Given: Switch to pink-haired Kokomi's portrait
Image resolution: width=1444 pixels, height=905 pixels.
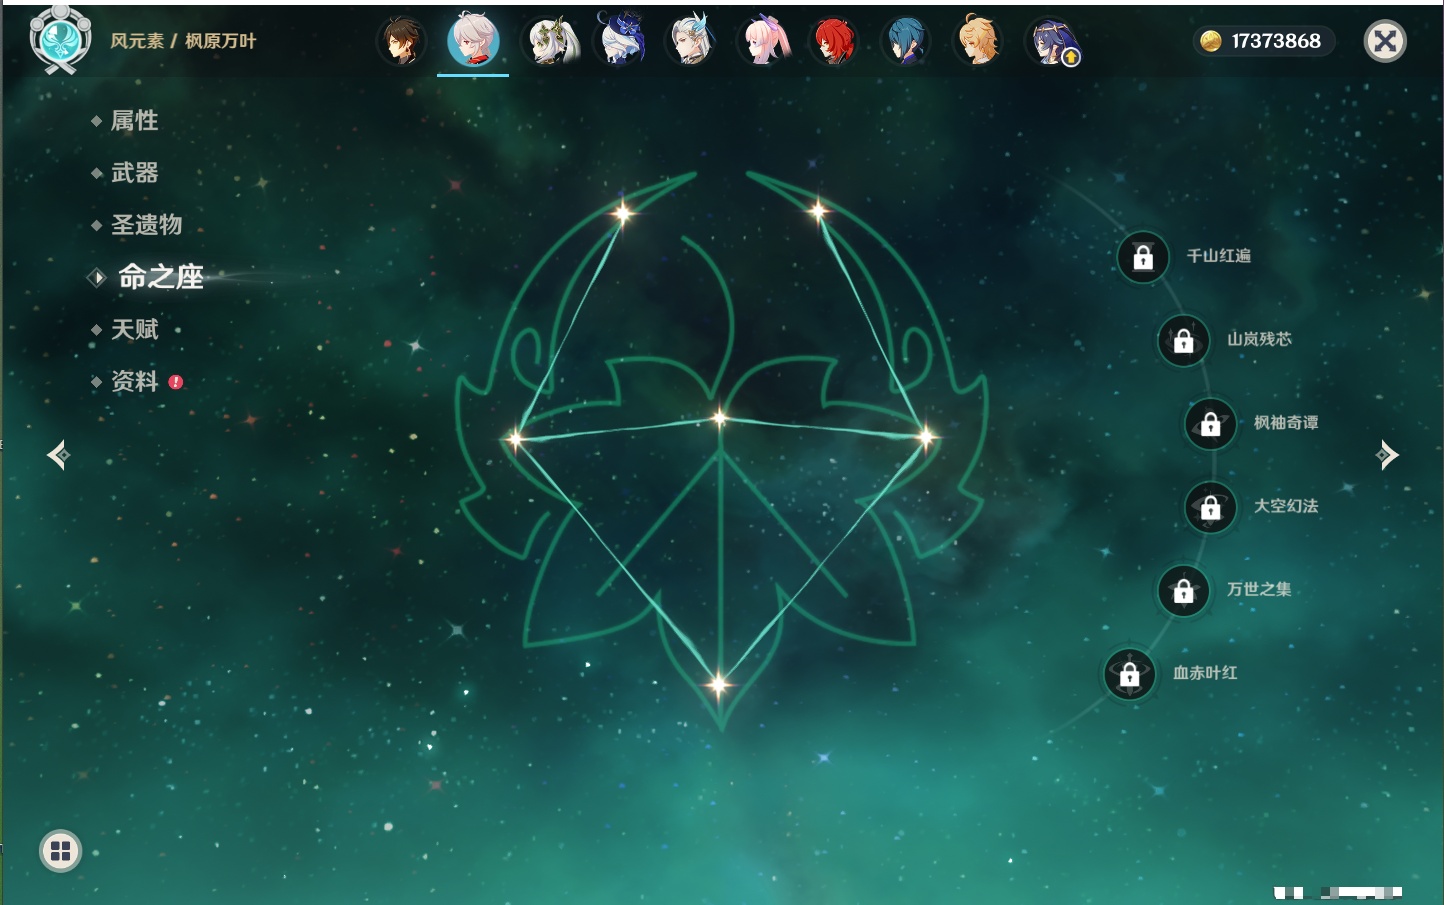Looking at the screenshot, I should [764, 42].
